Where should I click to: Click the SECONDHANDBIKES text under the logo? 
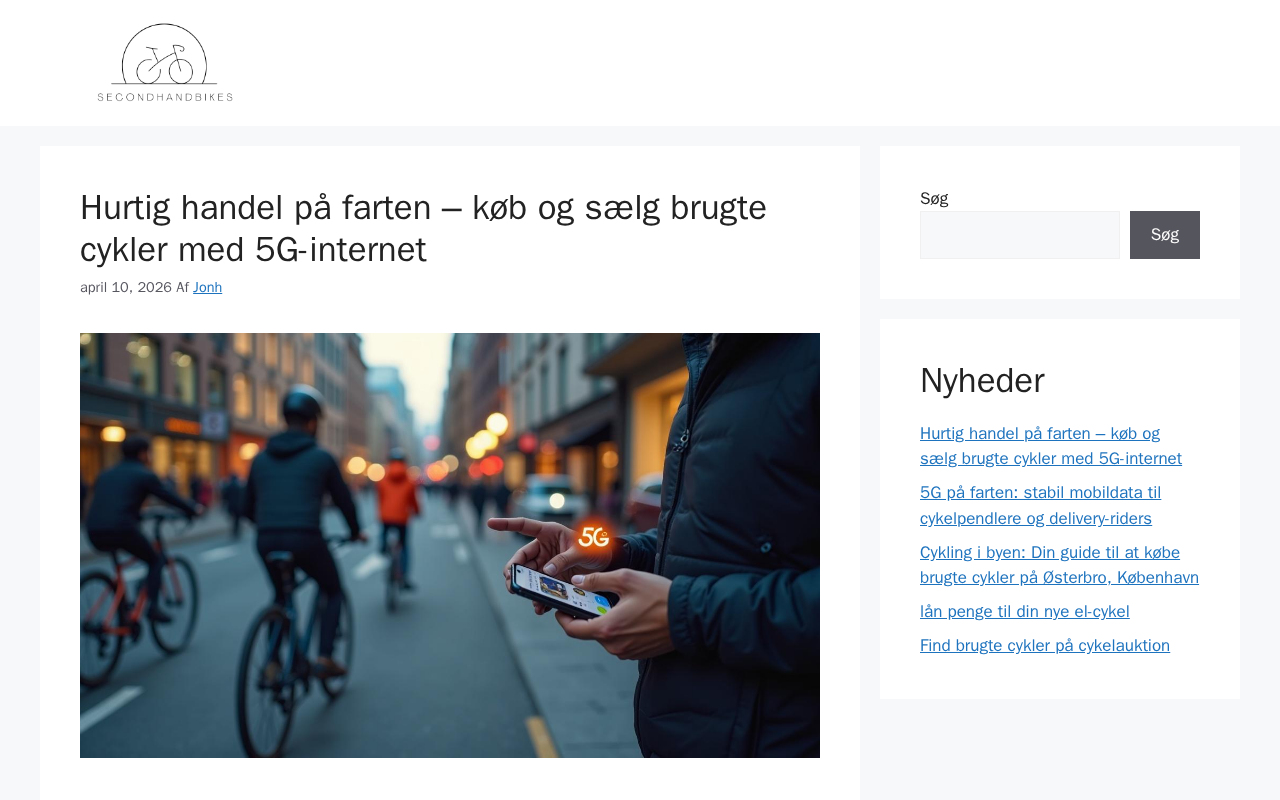165,97
